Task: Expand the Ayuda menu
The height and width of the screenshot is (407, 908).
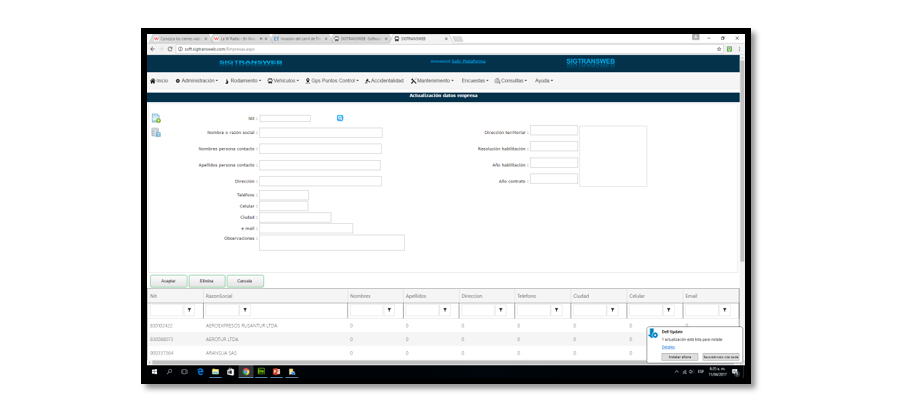Action: tap(544, 80)
